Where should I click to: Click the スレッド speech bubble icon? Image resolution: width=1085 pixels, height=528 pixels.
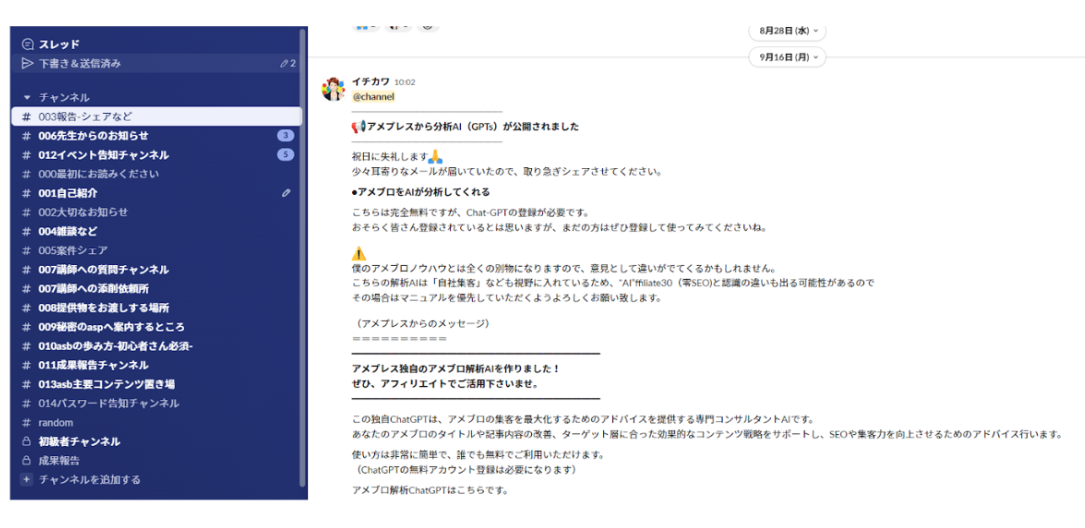coord(27,44)
